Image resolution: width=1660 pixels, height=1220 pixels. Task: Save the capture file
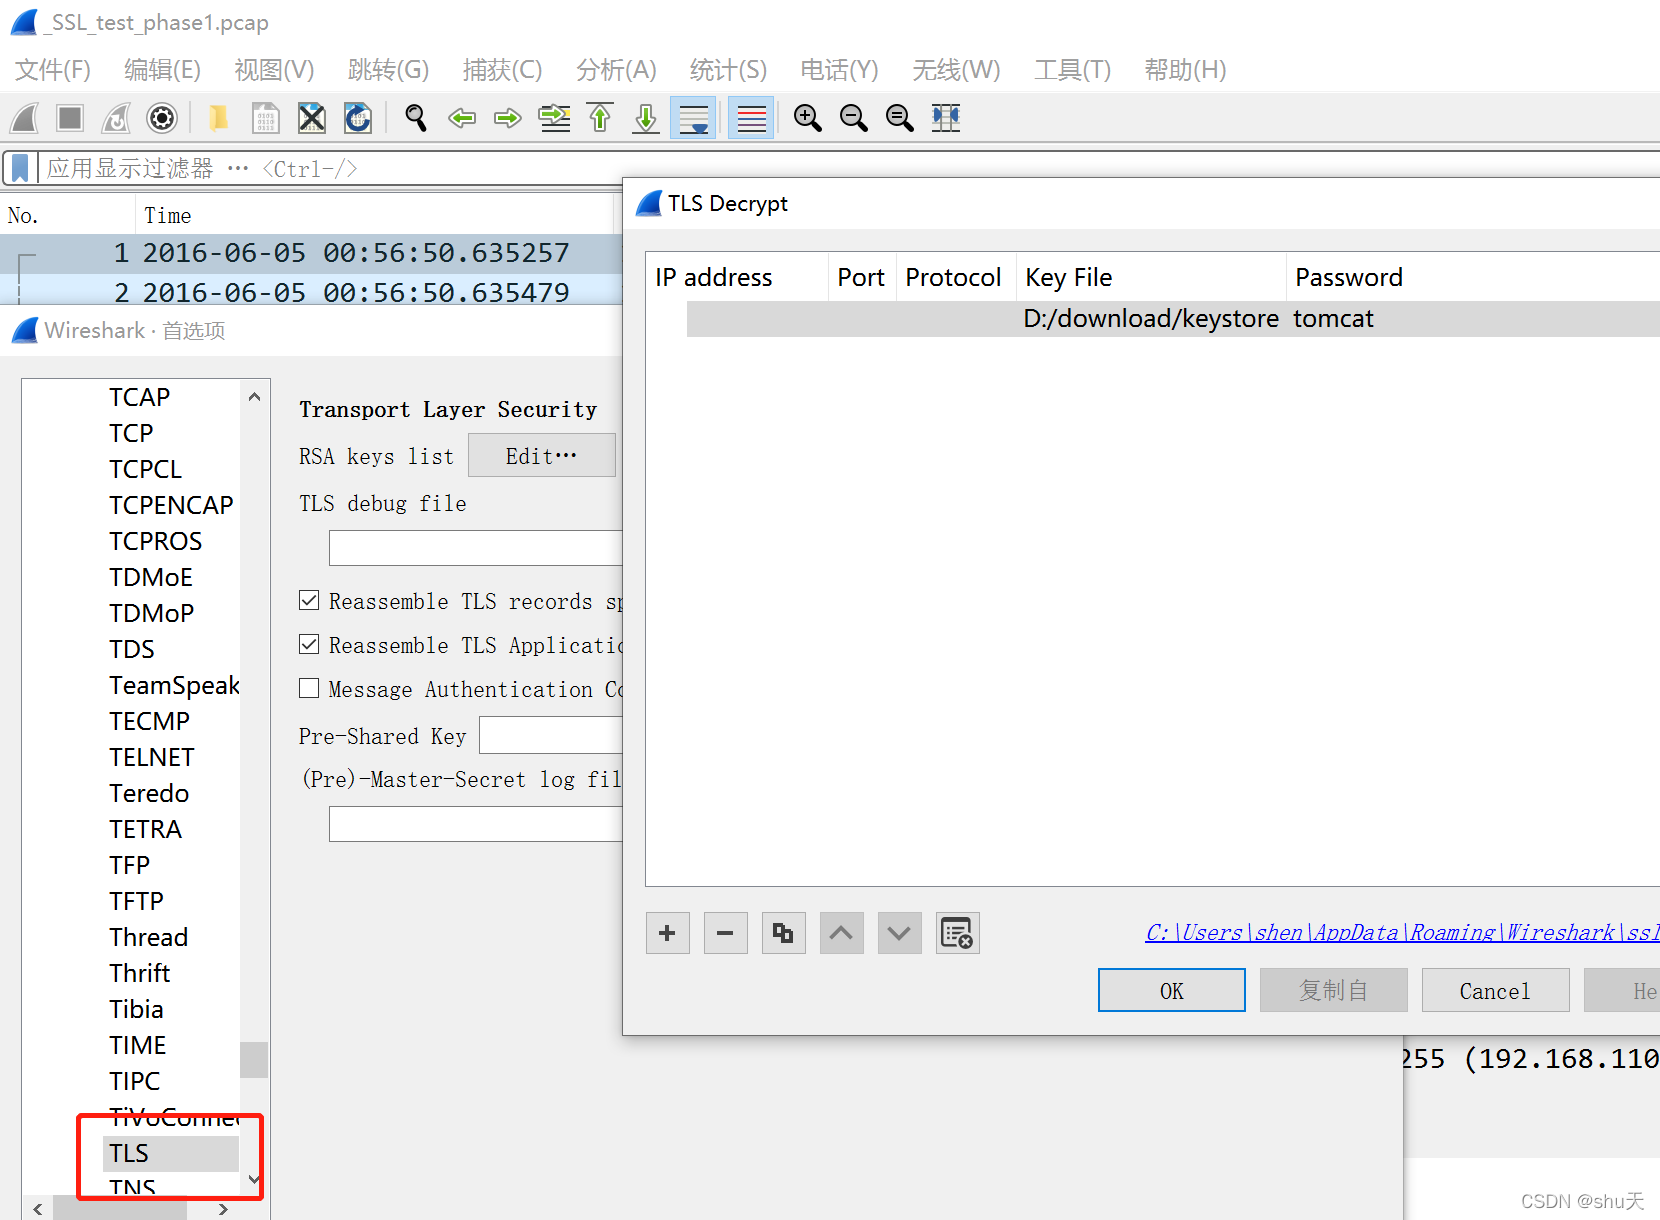pyautogui.click(x=265, y=118)
